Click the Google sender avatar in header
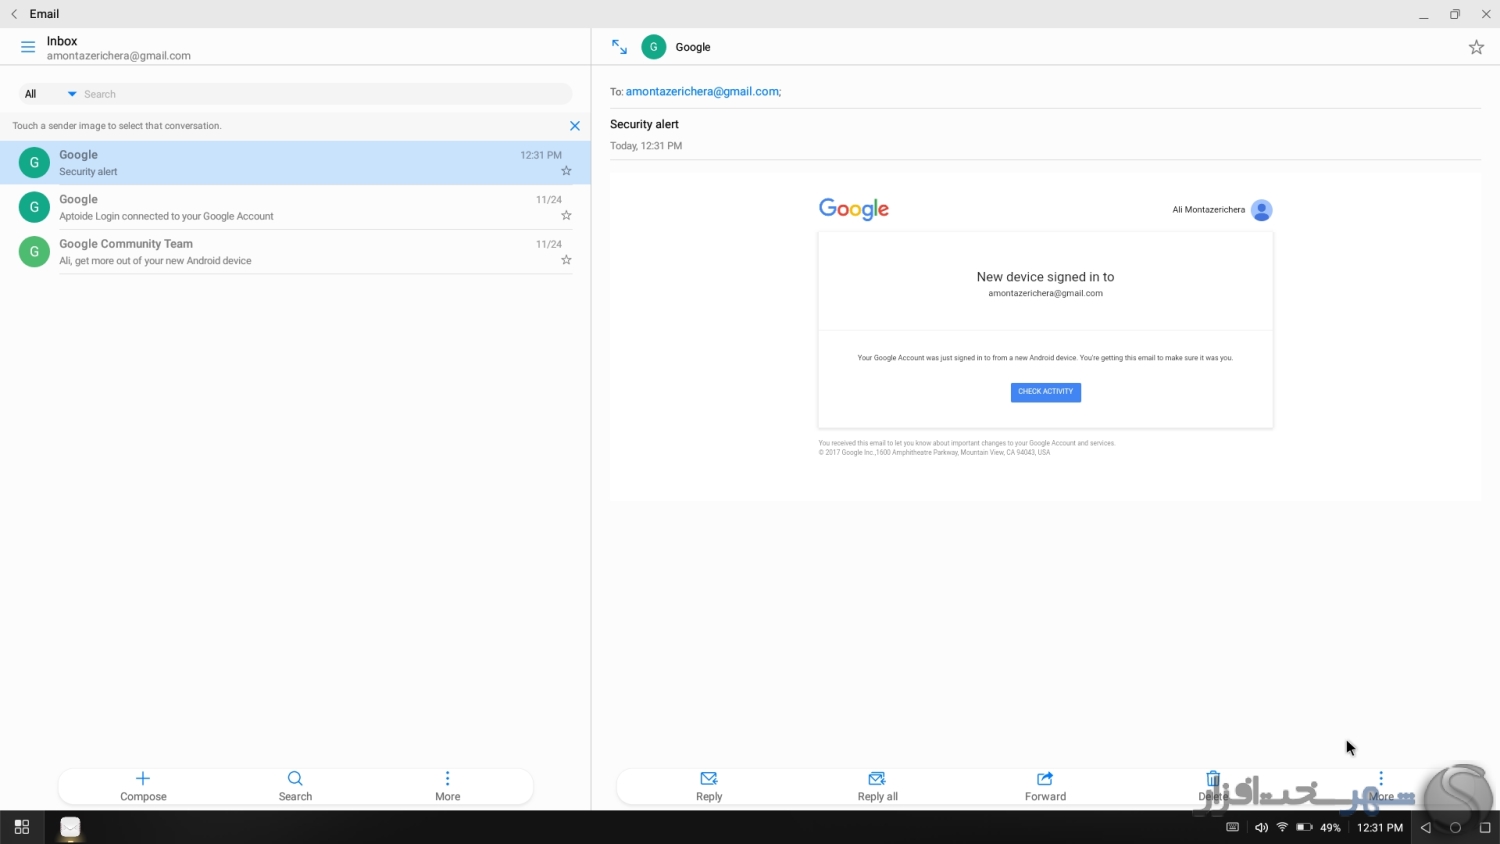The height and width of the screenshot is (844, 1500). click(654, 47)
